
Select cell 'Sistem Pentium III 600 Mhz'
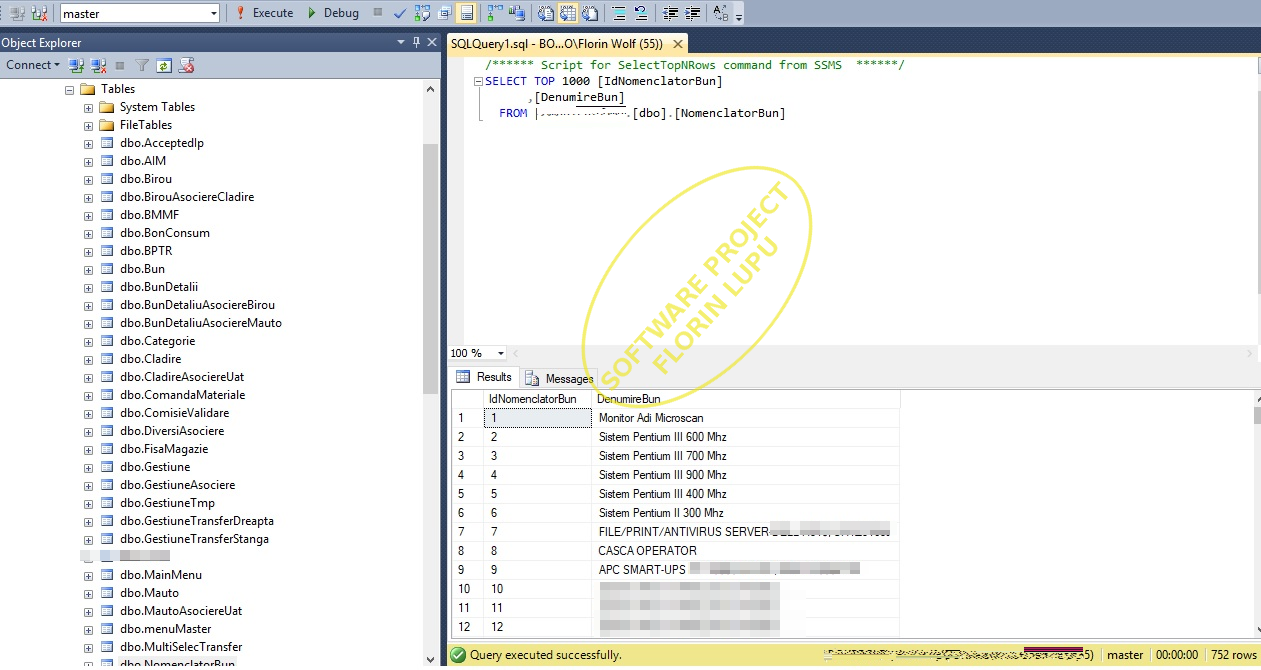745,437
